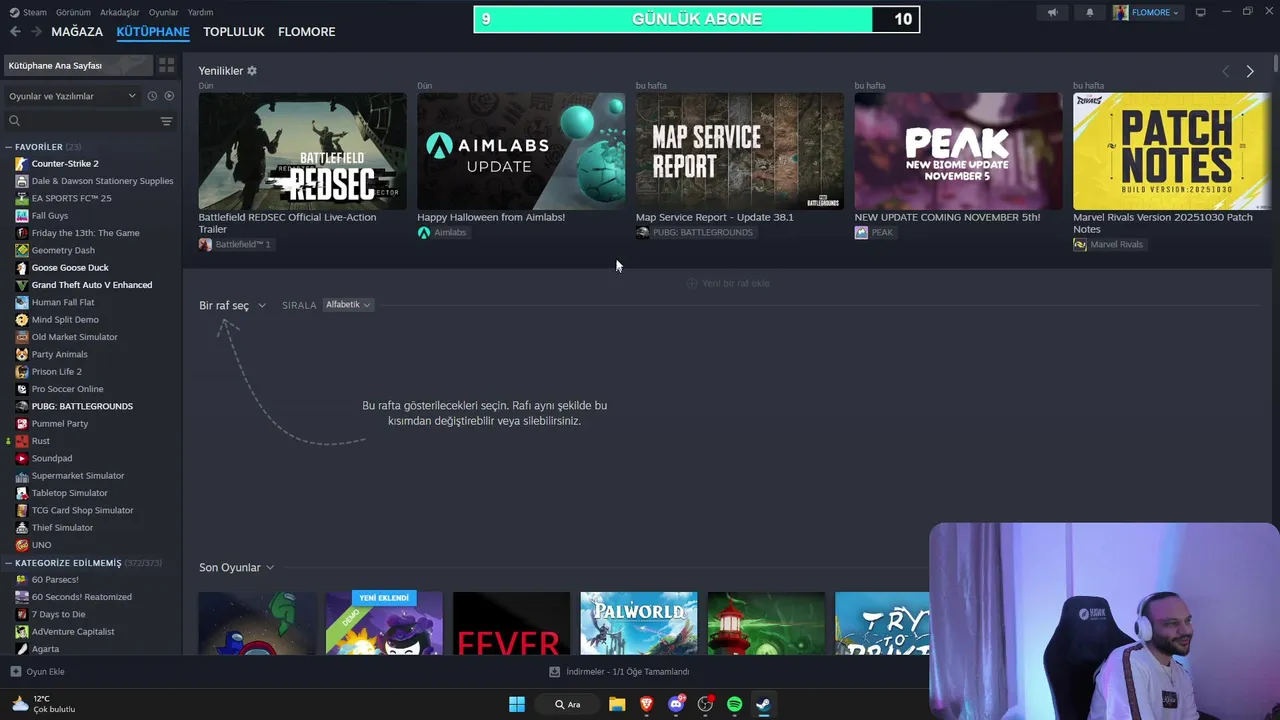Image resolution: width=1280 pixels, height=720 pixels.
Task: Click Aimlabs link under news card
Action: click(x=450, y=232)
